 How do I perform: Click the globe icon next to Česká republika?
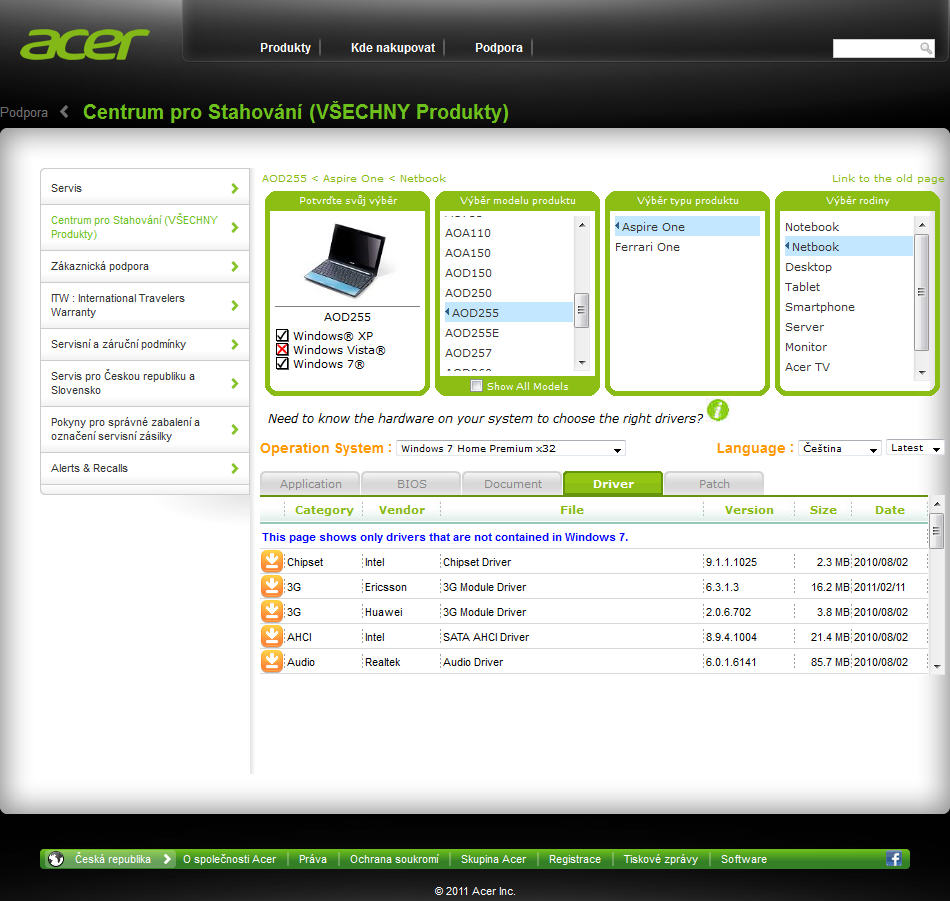point(56,859)
